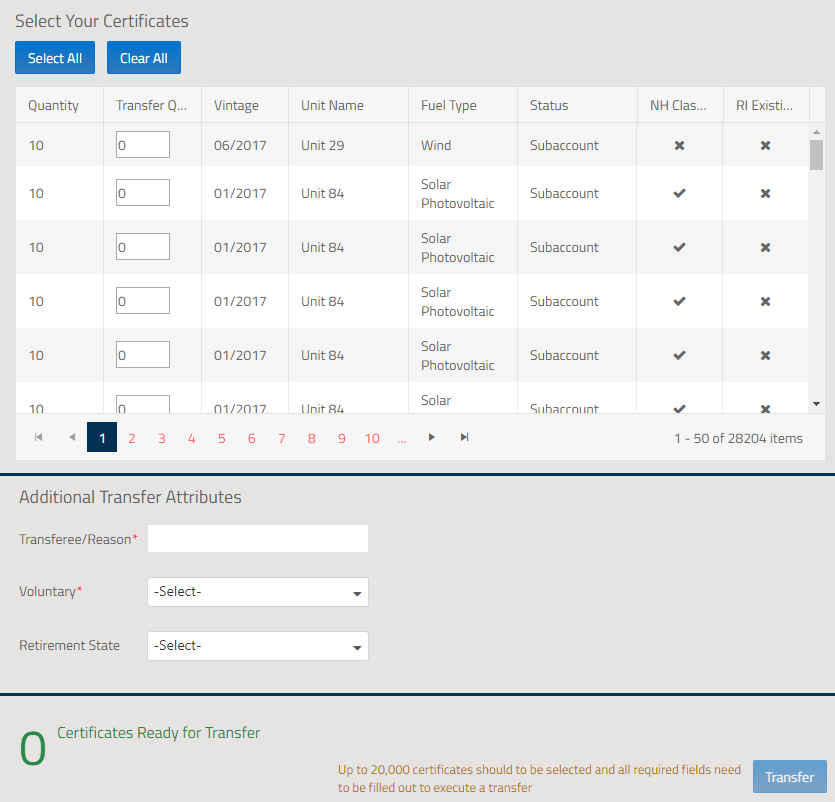Click the table scrollbar down arrow
The width and height of the screenshot is (835, 802).
[816, 403]
